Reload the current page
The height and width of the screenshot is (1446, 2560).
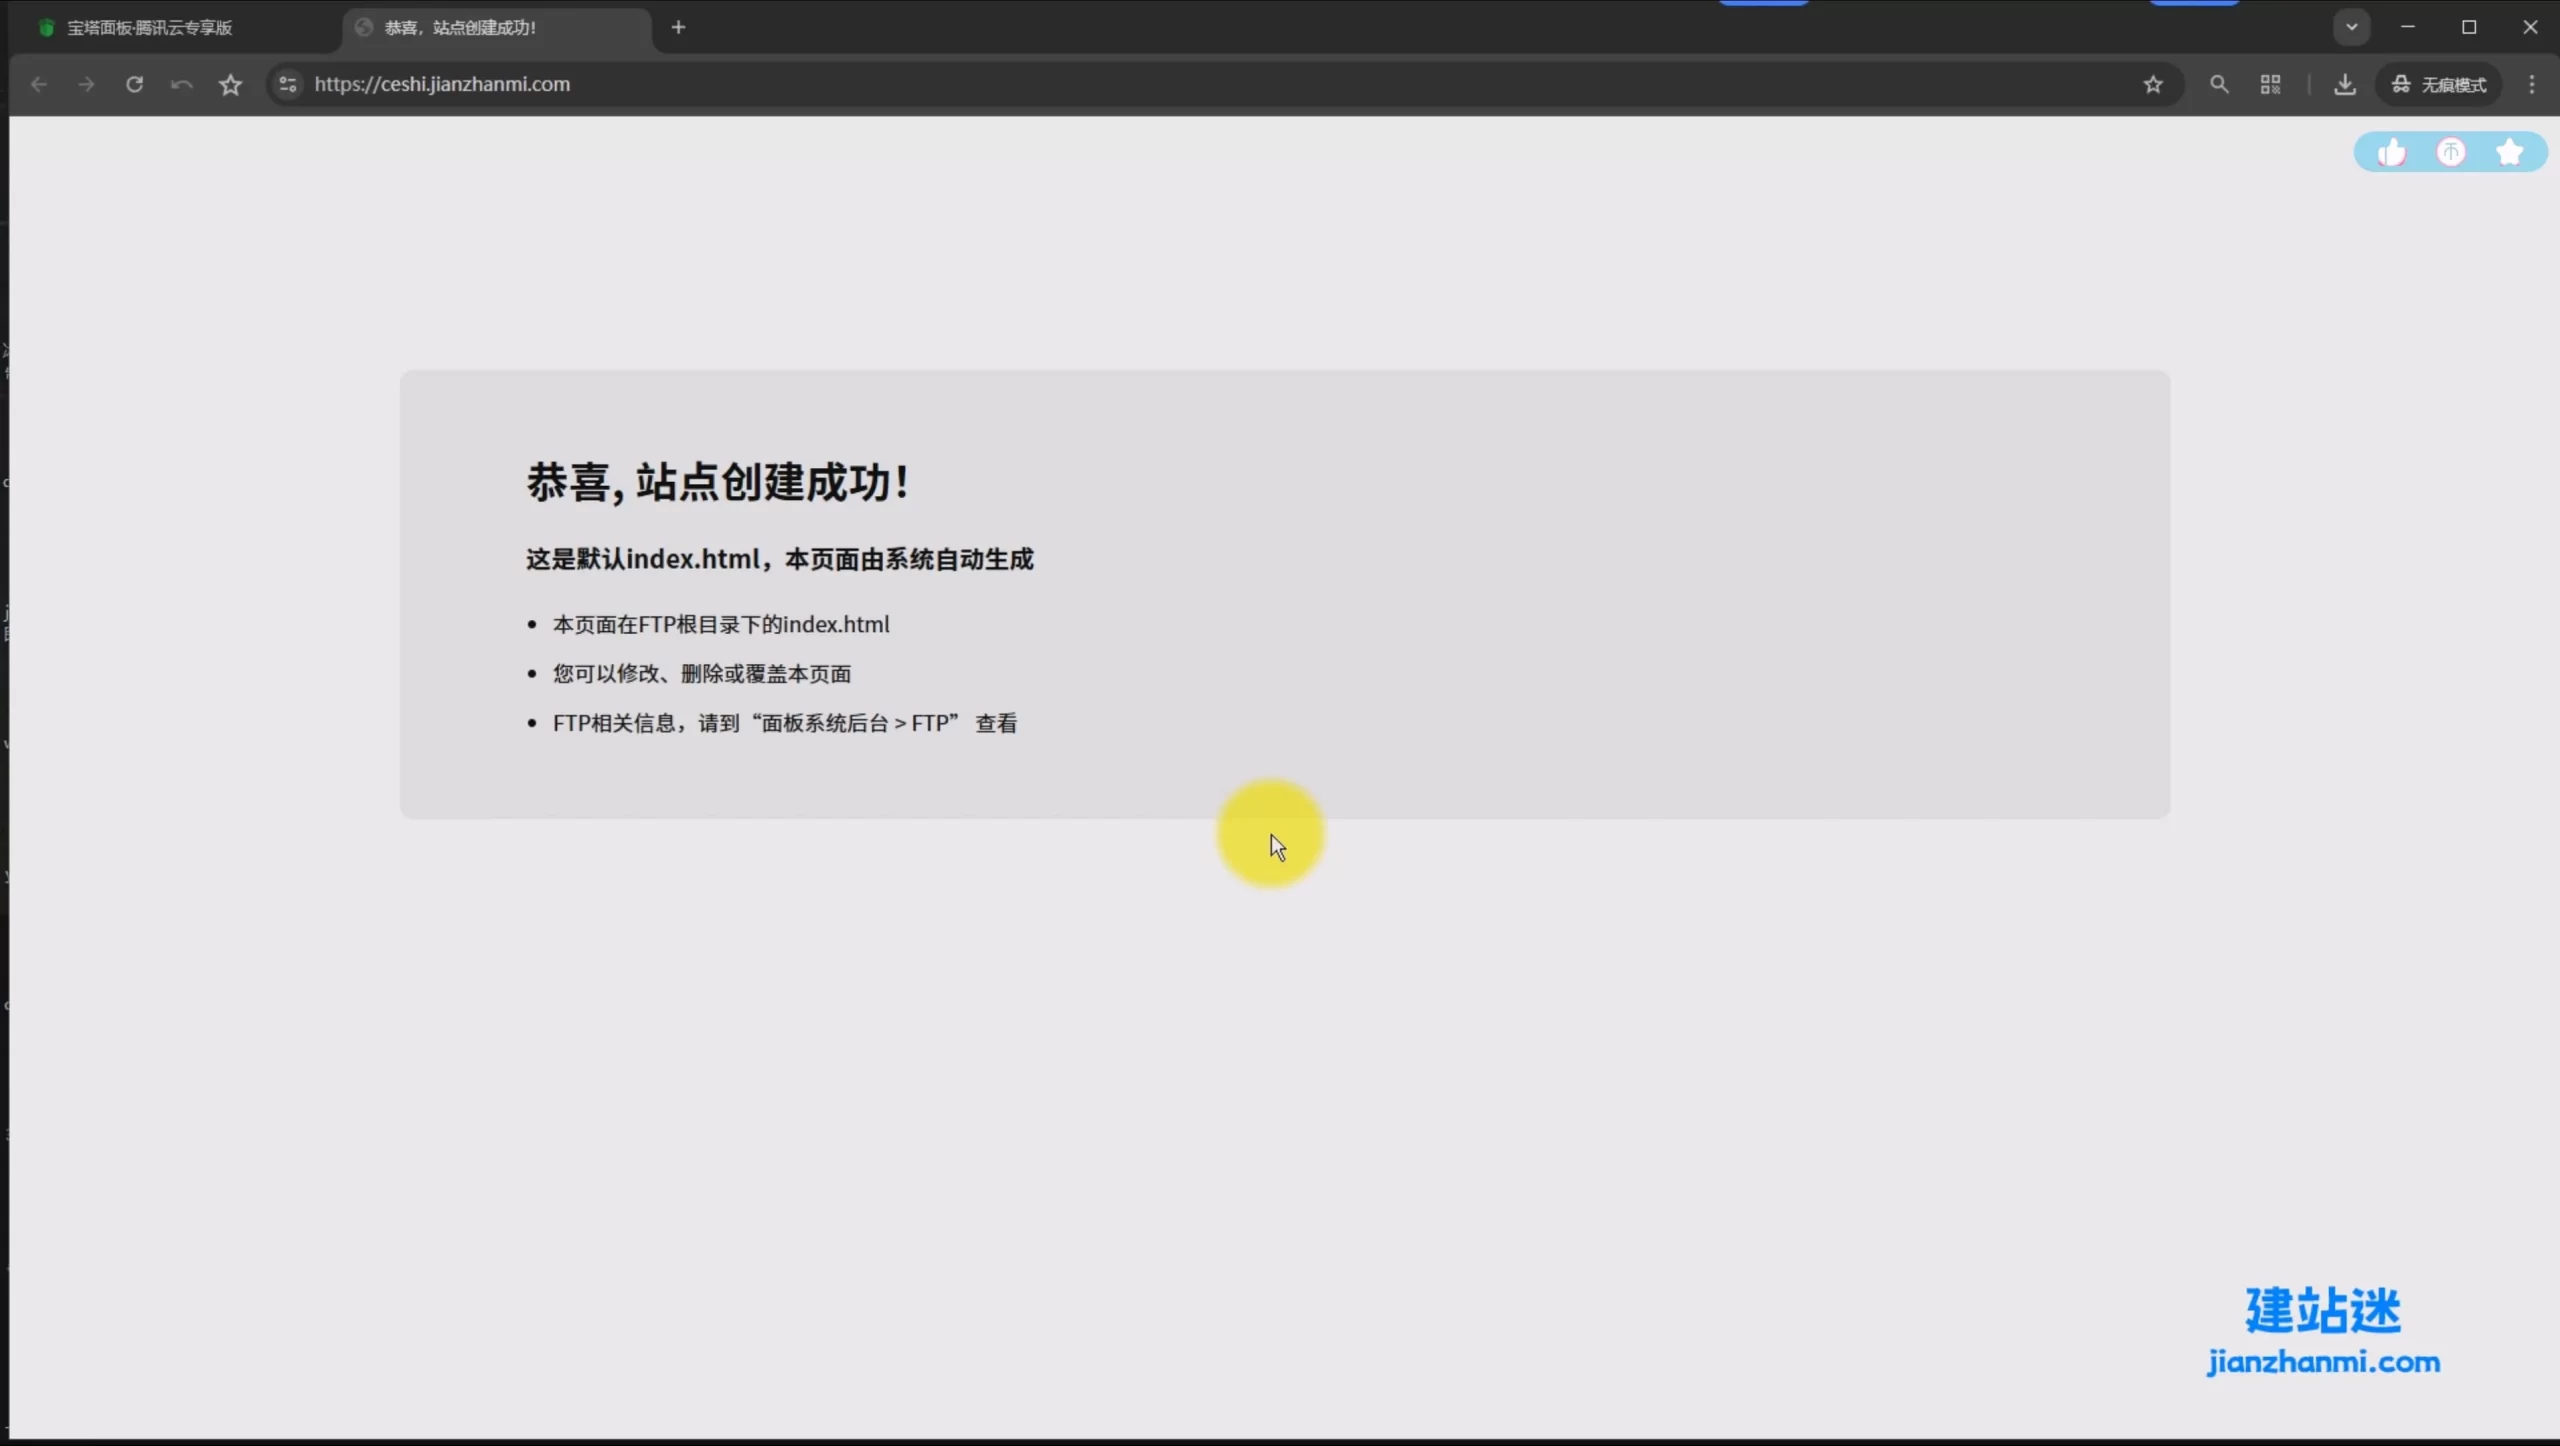134,85
